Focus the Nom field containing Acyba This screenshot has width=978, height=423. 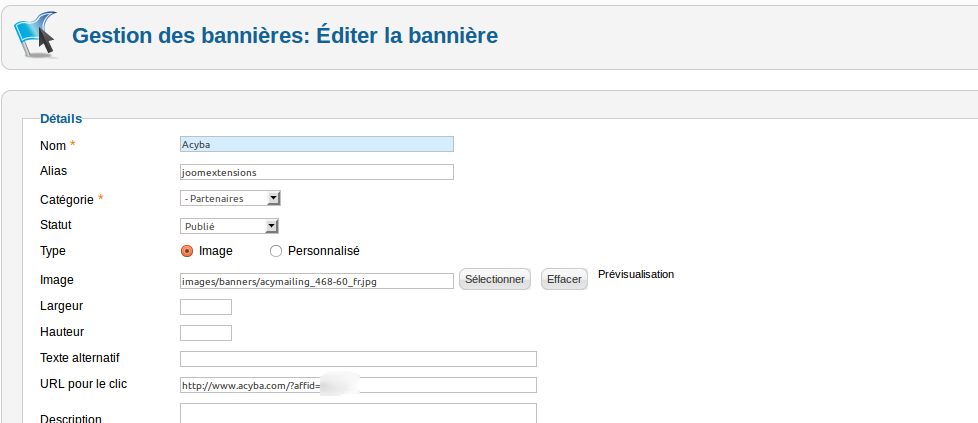click(x=316, y=144)
